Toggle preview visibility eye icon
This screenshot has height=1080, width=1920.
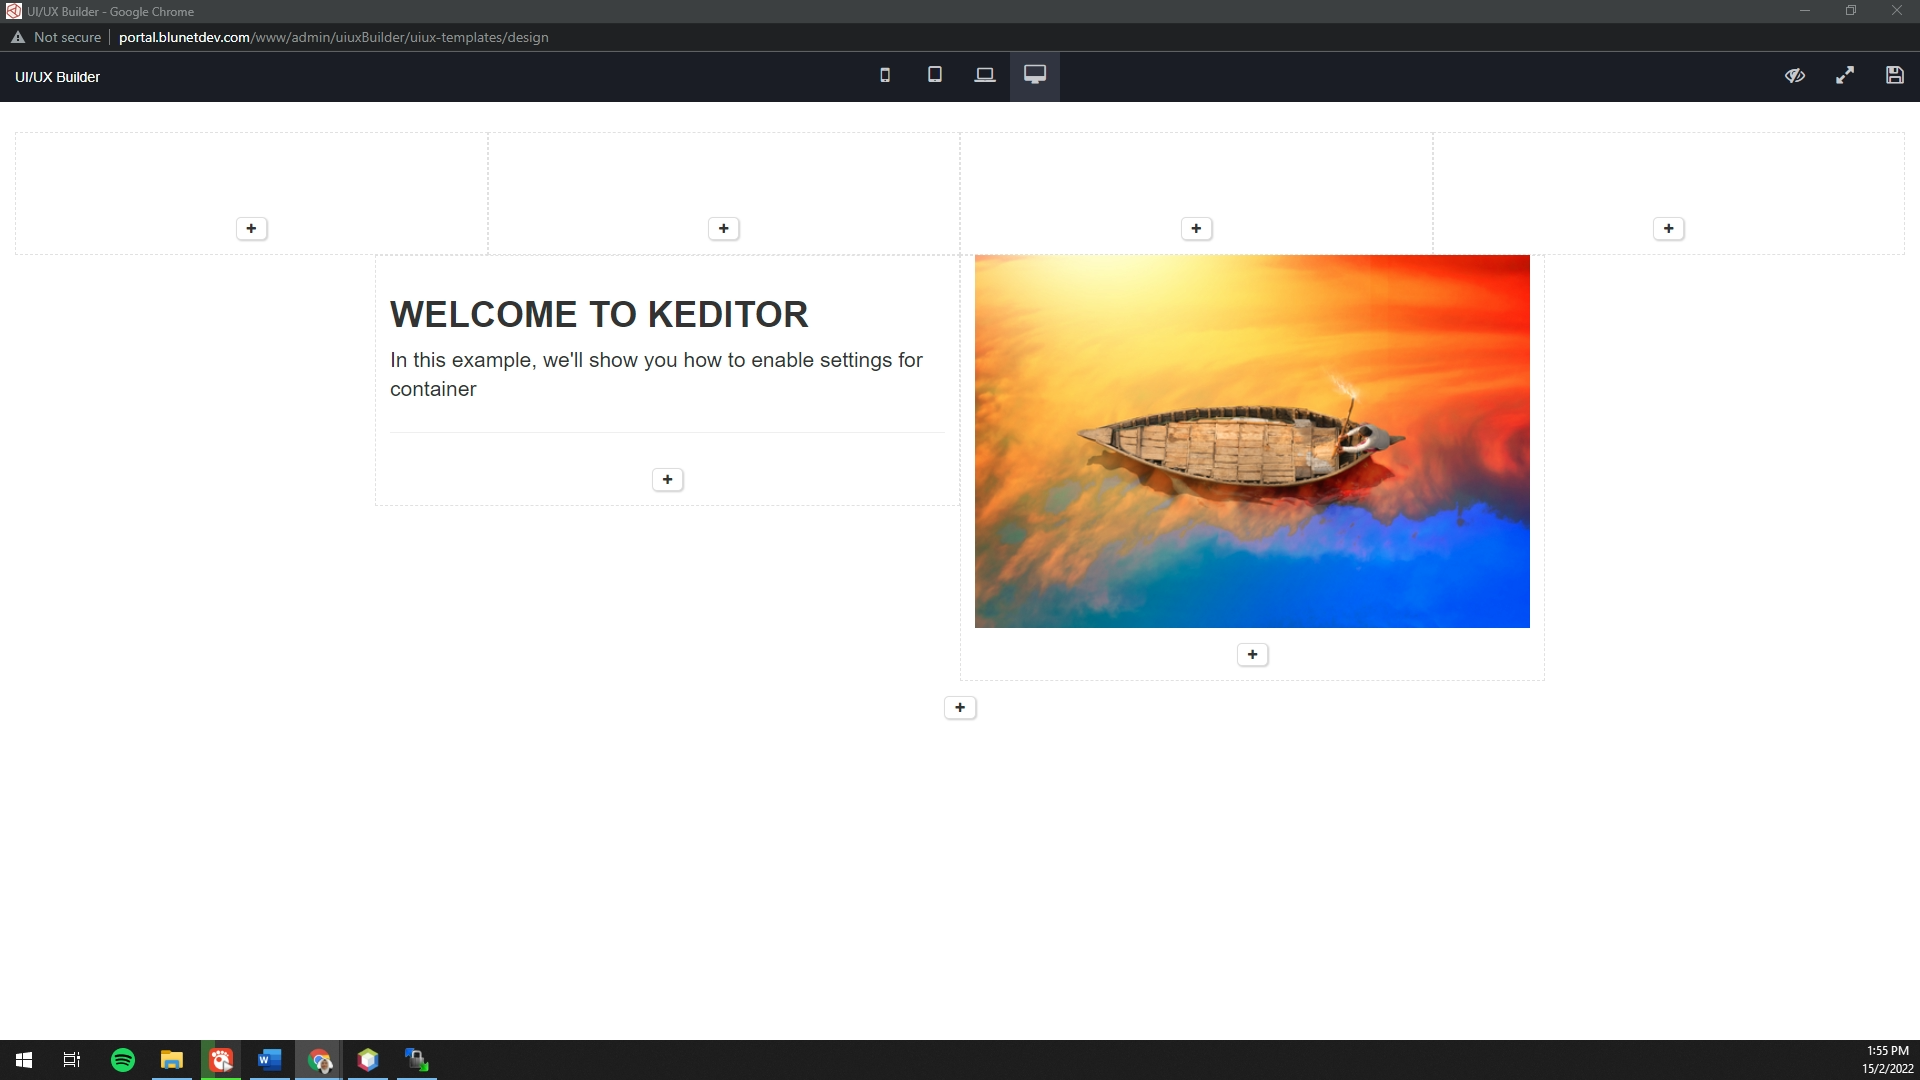(x=1795, y=76)
